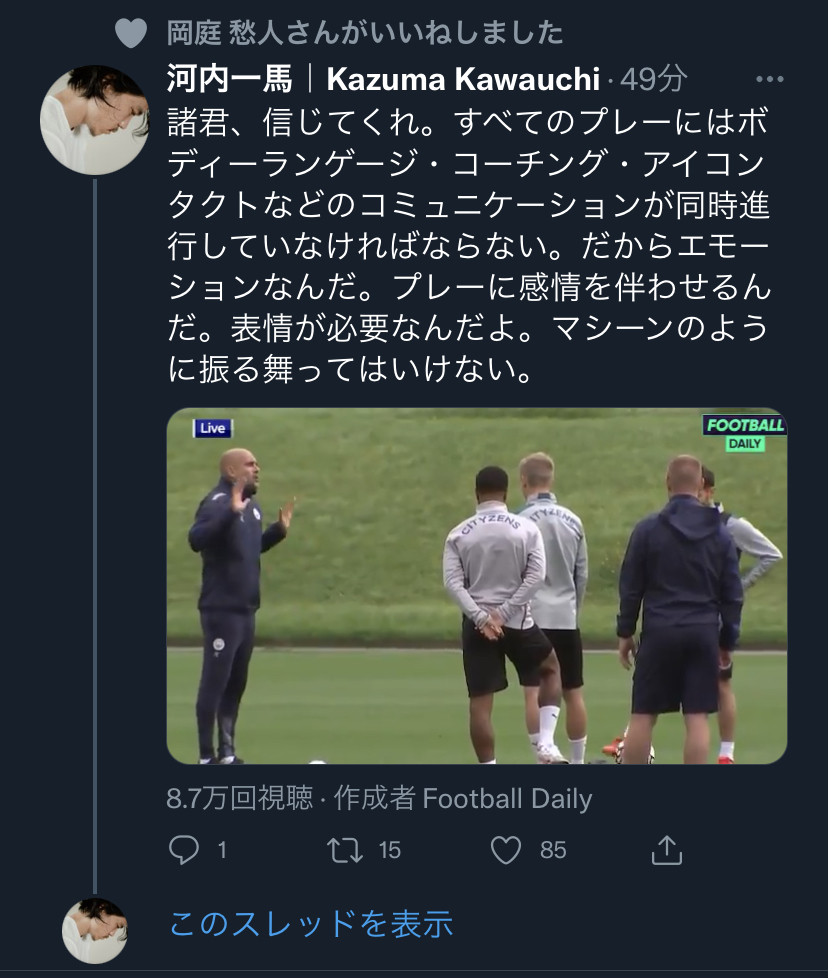828x978 pixels.
Task: Open the 河内一馬 | Kazuma Kawauchi display name
Action: (384, 79)
